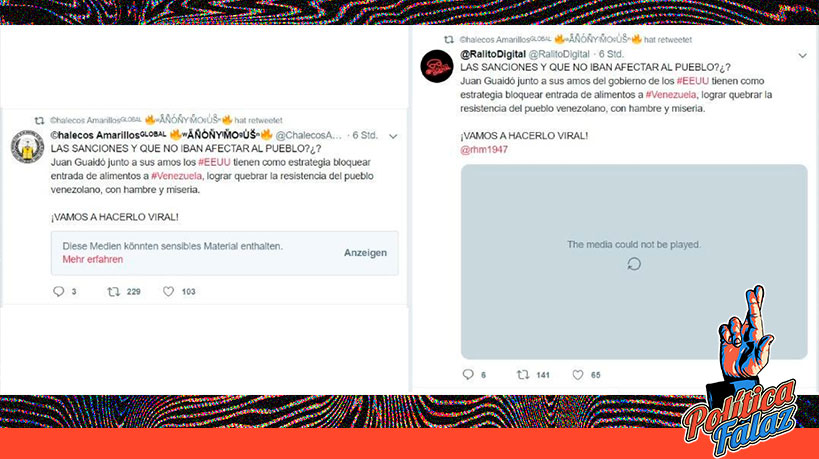Click the gray unplayable media box

click(634, 262)
